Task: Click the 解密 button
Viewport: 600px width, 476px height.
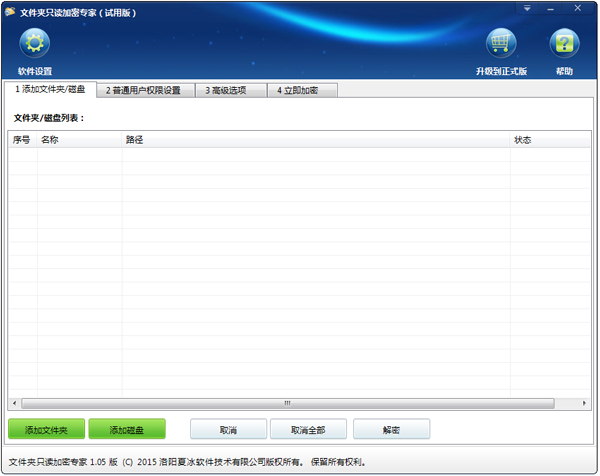Action: (x=391, y=429)
